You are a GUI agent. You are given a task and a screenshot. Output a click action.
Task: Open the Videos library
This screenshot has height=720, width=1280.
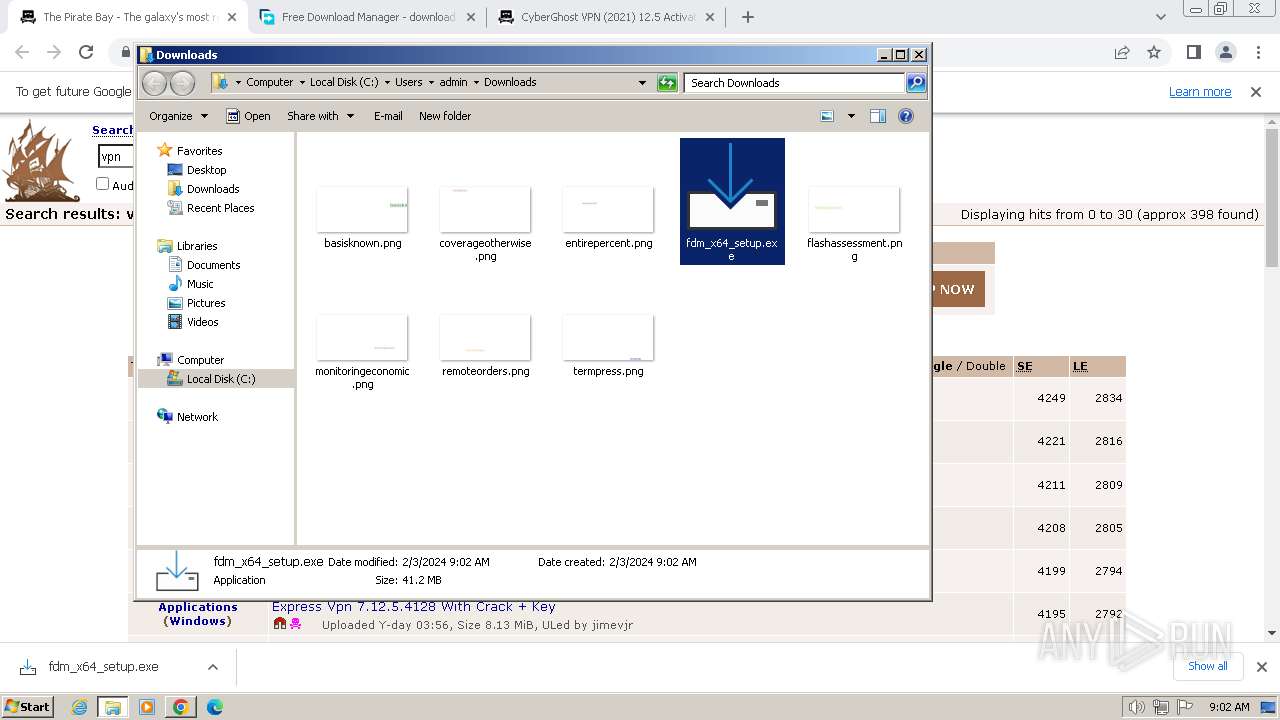(202, 322)
